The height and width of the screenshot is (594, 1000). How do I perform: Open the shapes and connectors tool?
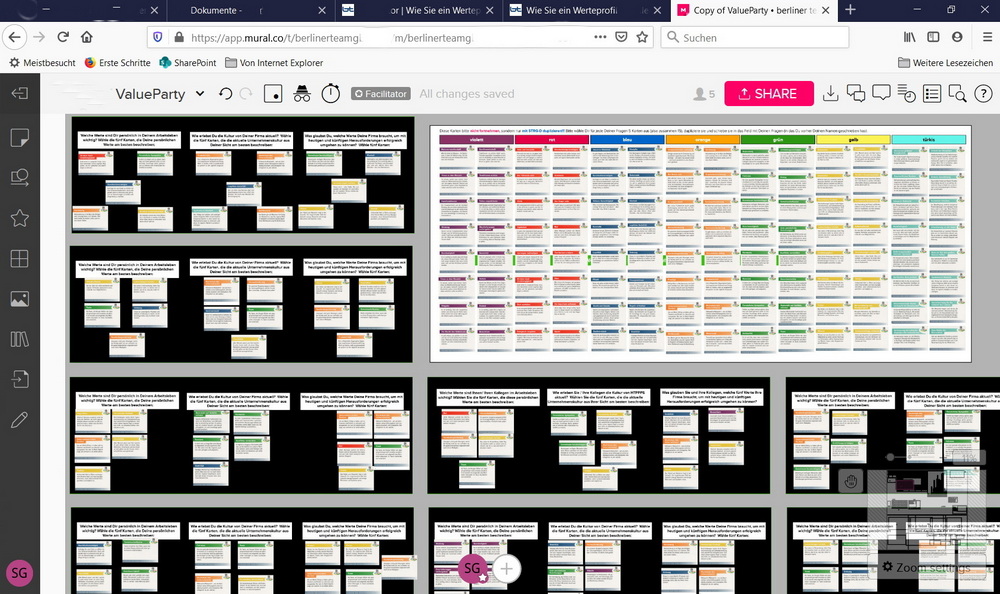point(19,178)
